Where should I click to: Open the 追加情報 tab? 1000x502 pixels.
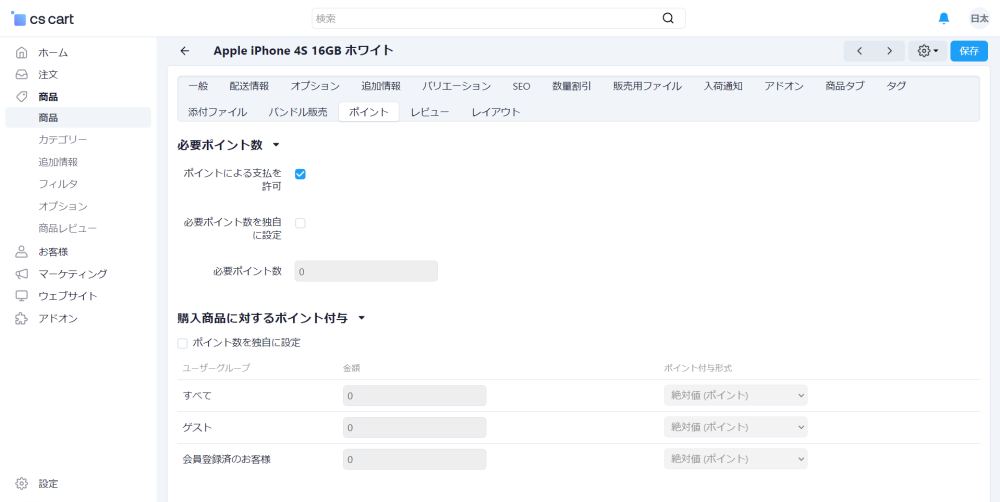tap(381, 86)
